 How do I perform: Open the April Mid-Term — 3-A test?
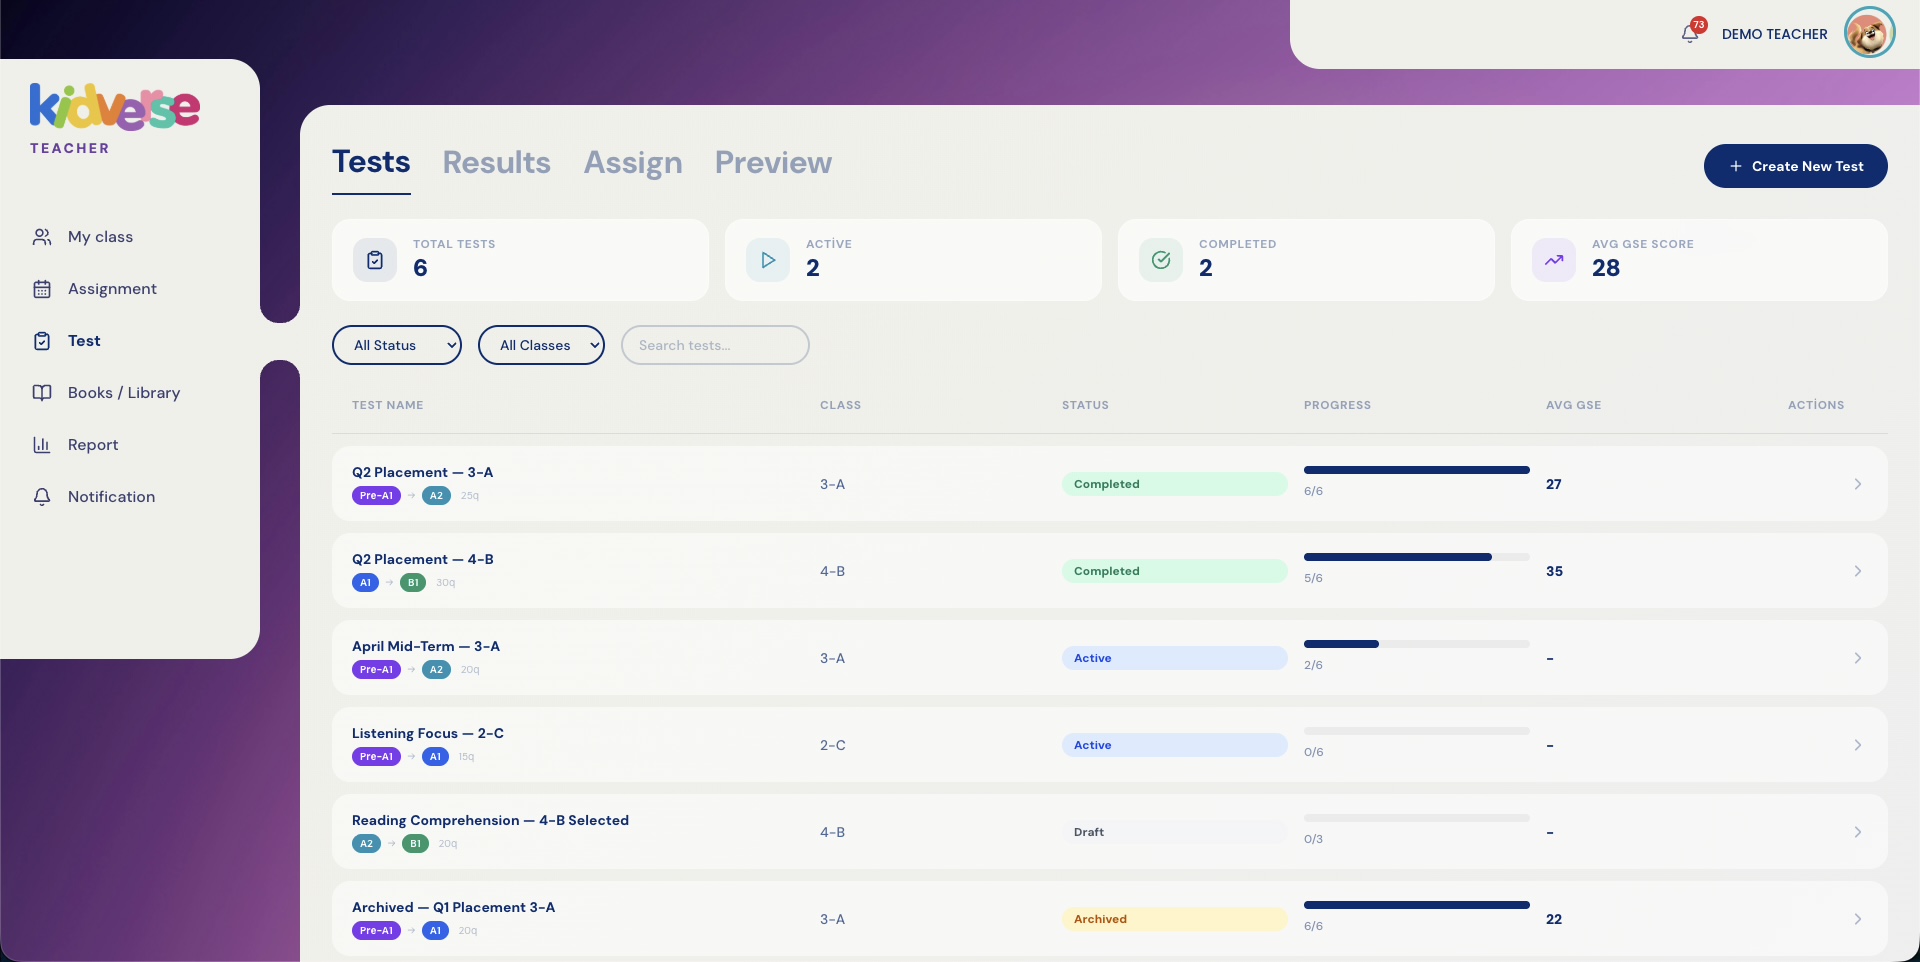(x=426, y=646)
